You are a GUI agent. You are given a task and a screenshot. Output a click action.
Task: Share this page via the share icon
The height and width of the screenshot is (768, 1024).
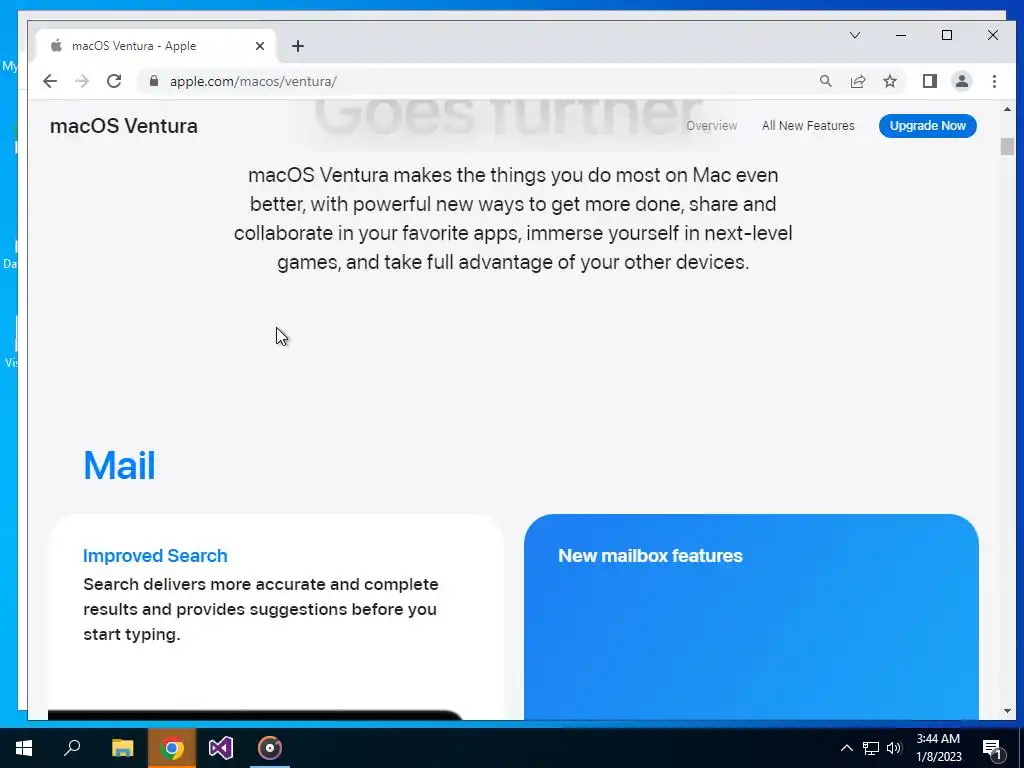(x=858, y=81)
